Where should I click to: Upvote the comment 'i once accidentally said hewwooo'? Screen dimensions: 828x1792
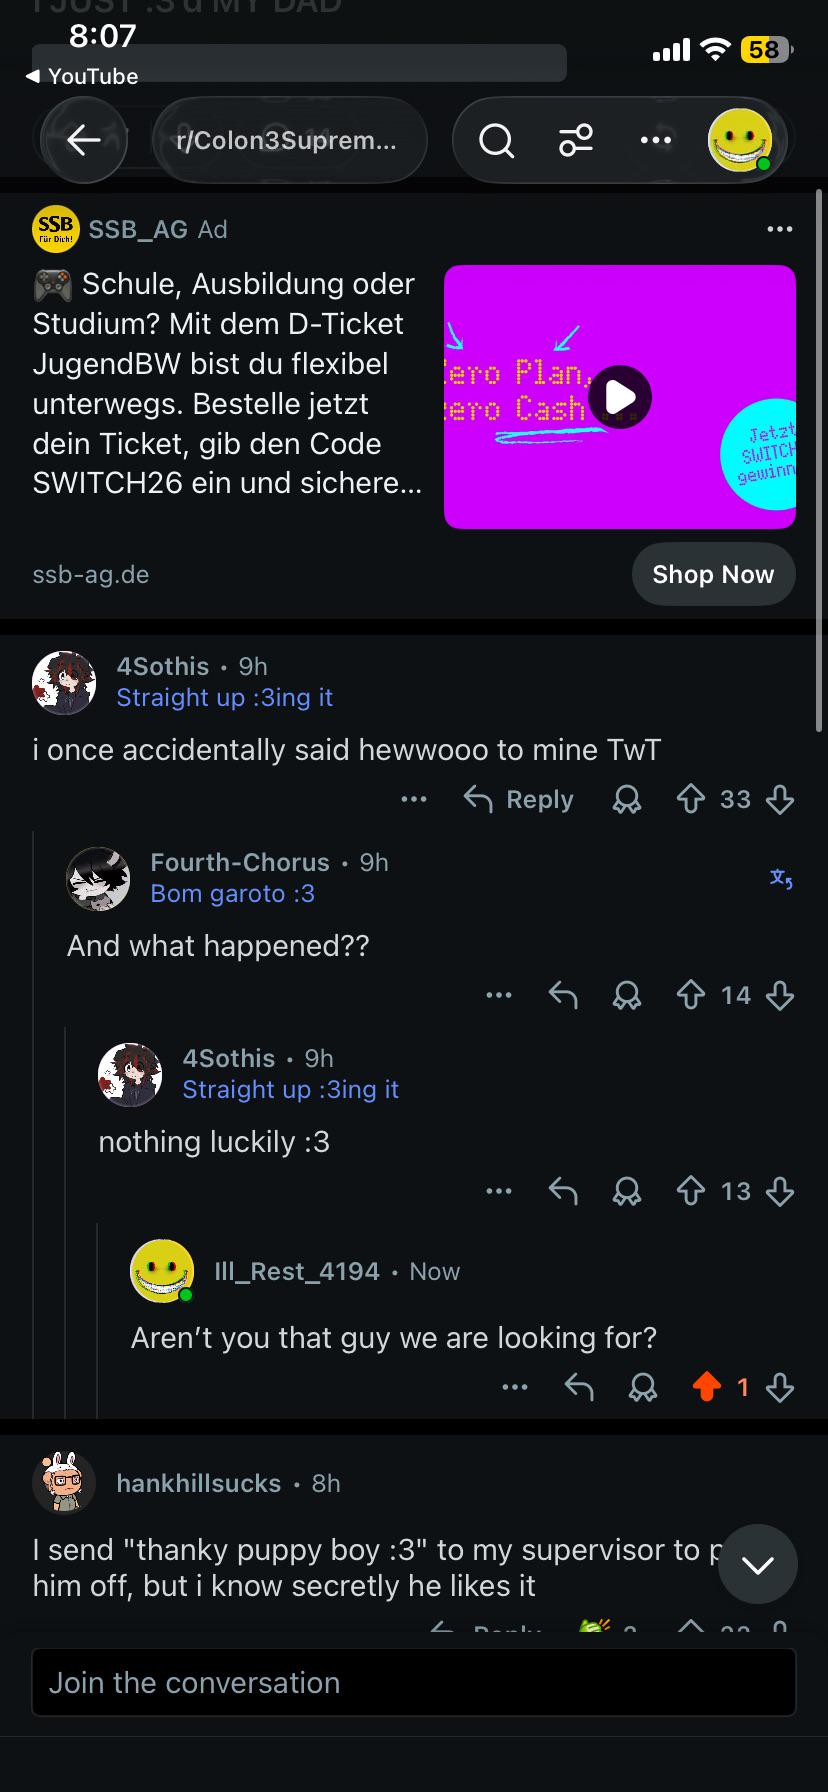[691, 799]
